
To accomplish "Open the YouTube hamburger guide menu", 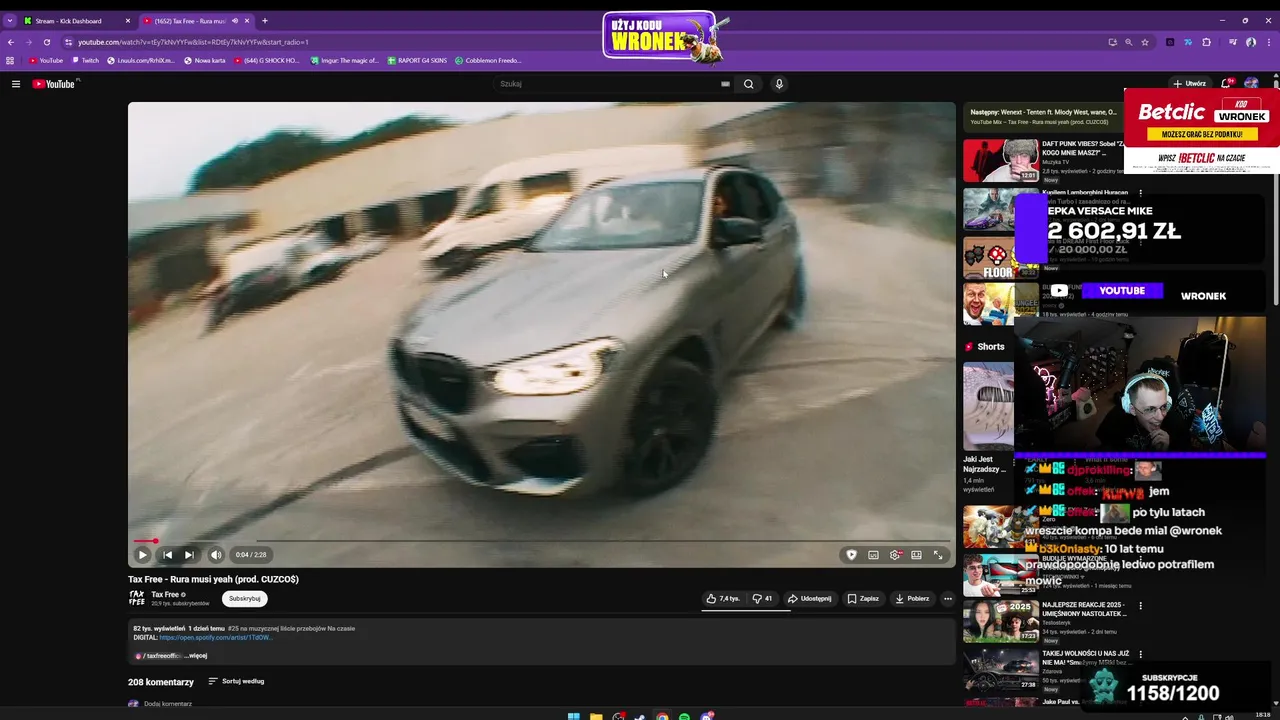I will [x=16, y=84].
